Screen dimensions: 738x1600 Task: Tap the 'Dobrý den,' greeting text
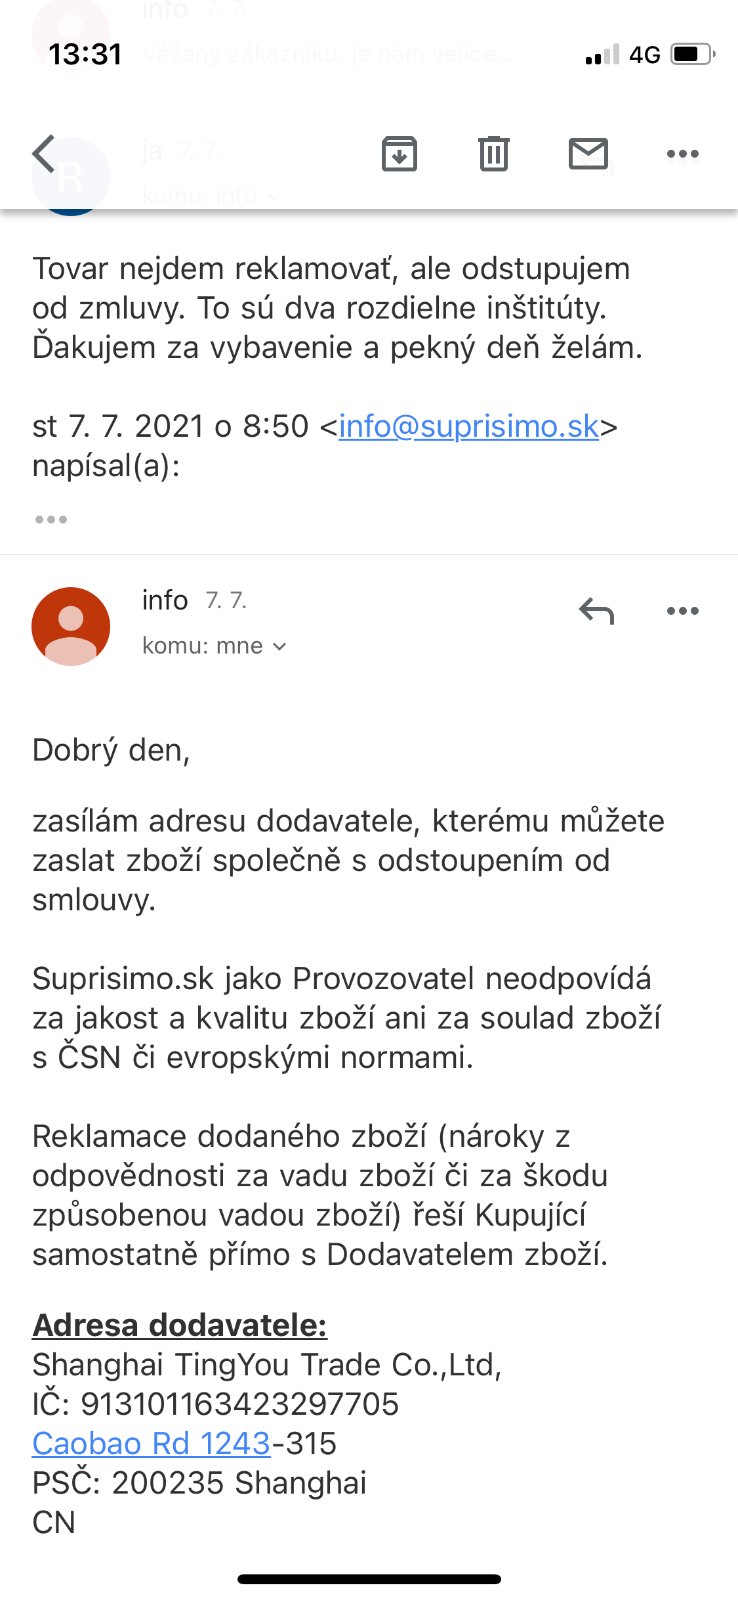(111, 750)
